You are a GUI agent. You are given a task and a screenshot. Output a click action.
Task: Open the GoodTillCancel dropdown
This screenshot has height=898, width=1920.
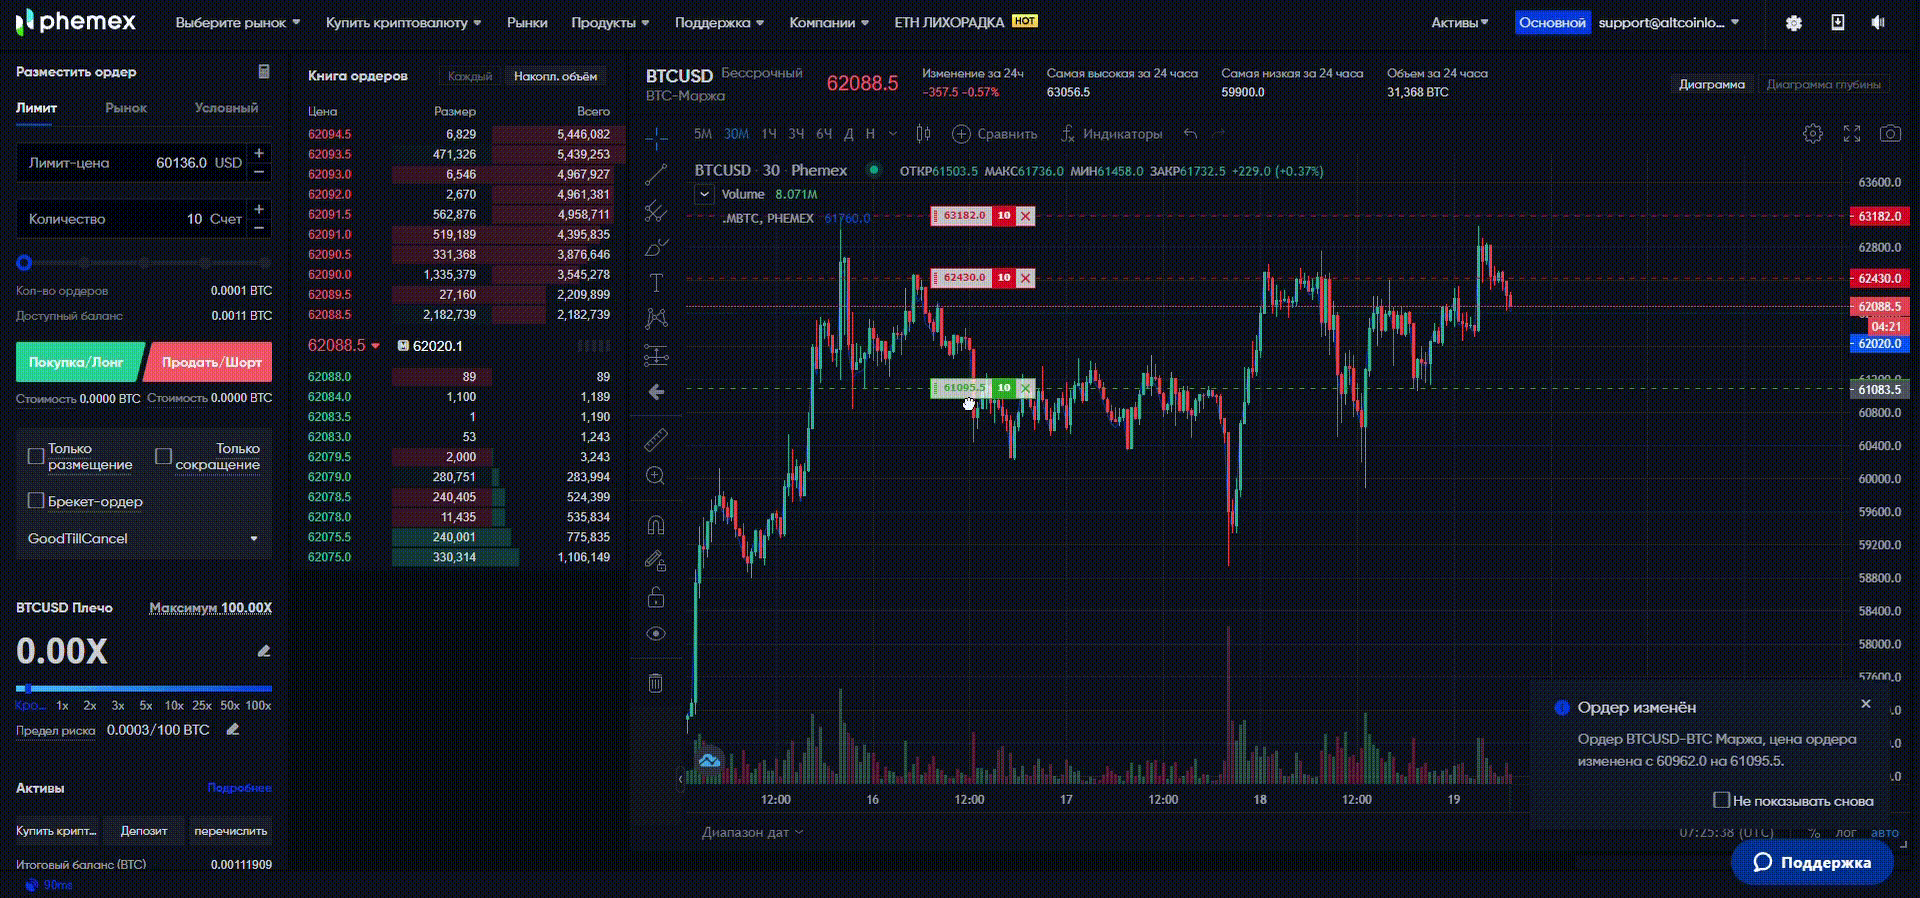click(x=144, y=538)
